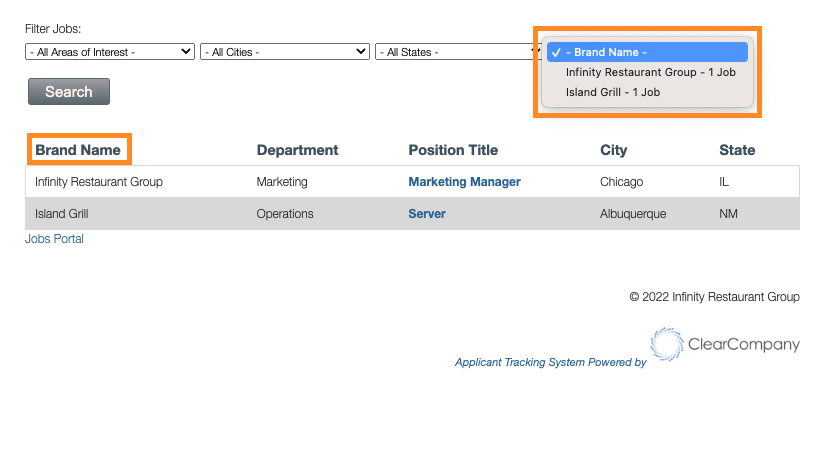This screenshot has width=832, height=452.
Task: Select the '- Brand Name -' option
Action: click(647, 52)
